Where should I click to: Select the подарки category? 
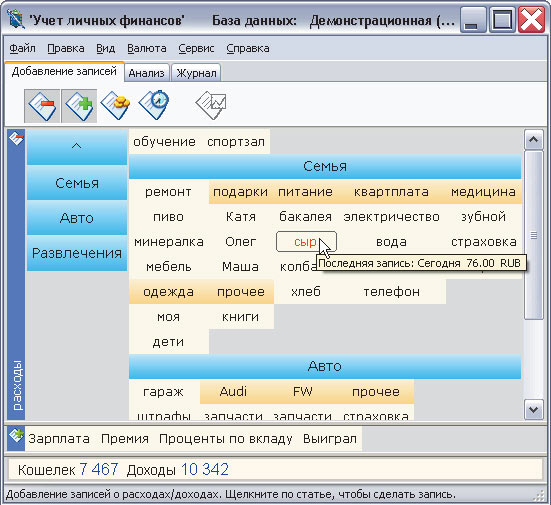point(240,192)
